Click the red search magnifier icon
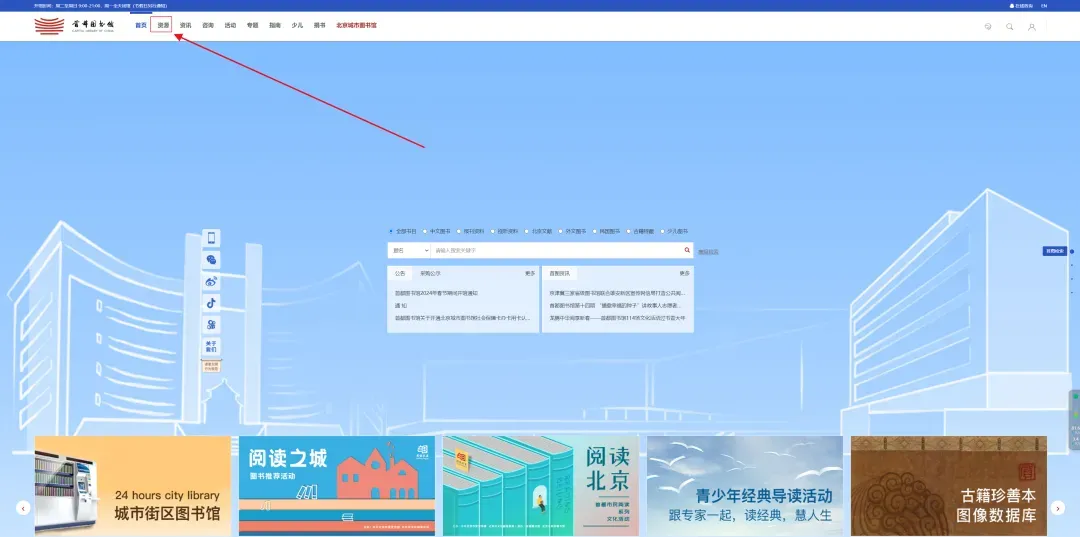1080x537 pixels. tap(687, 251)
